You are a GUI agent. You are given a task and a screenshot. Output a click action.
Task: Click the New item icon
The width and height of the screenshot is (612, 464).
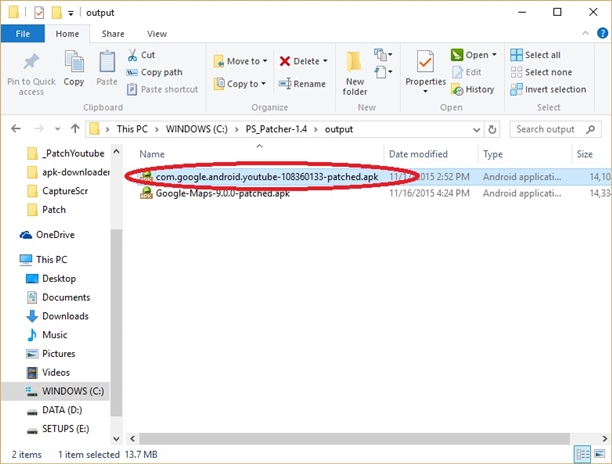pyautogui.click(x=381, y=54)
